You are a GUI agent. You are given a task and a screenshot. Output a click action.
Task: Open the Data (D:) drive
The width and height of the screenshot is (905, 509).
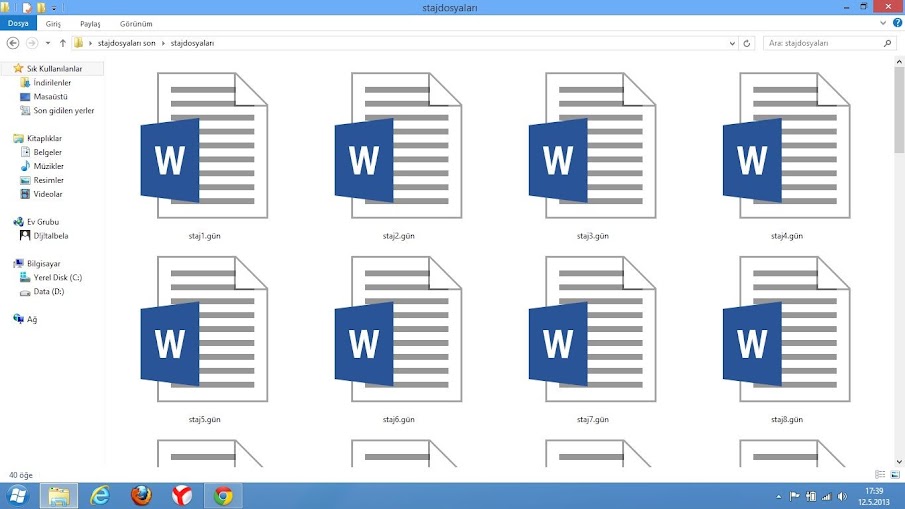pyautogui.click(x=48, y=291)
